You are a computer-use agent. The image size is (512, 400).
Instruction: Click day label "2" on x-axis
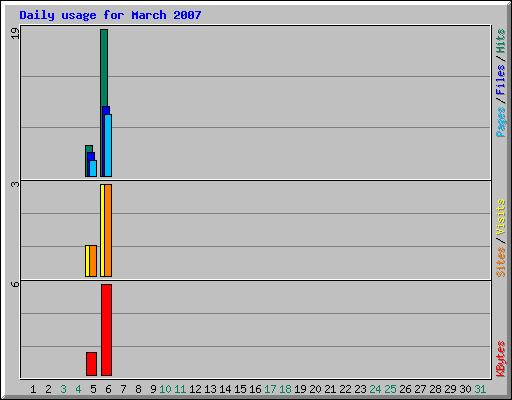pyautogui.click(x=48, y=389)
